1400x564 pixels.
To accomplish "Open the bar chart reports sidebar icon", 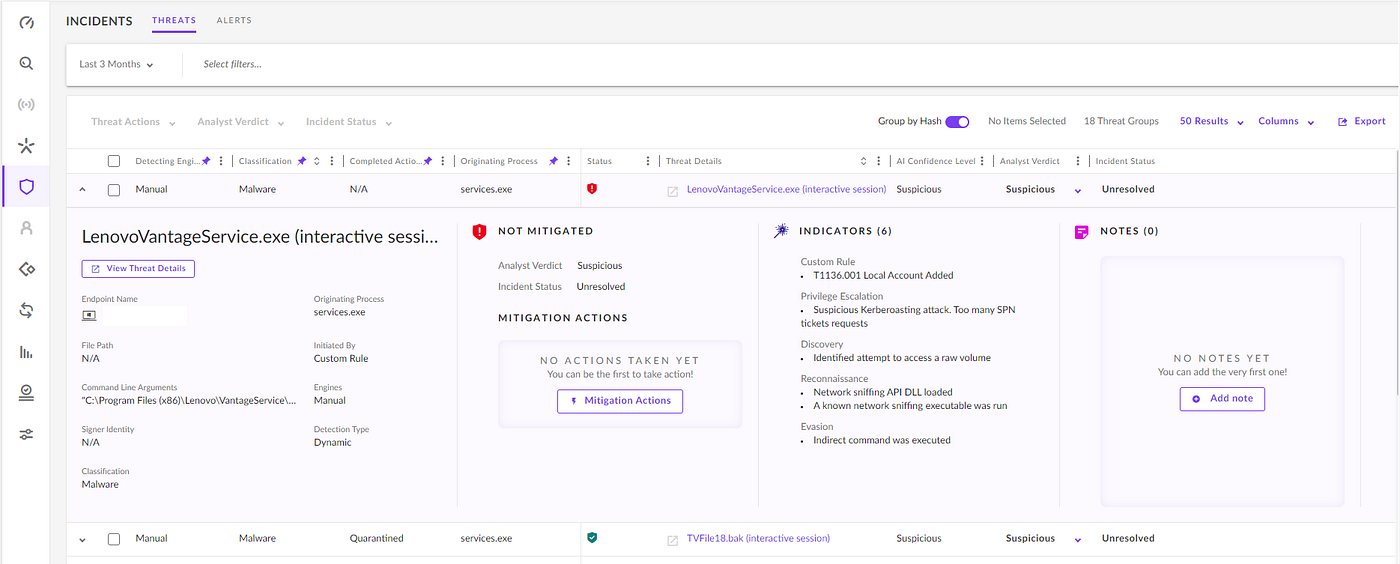I will tap(27, 352).
